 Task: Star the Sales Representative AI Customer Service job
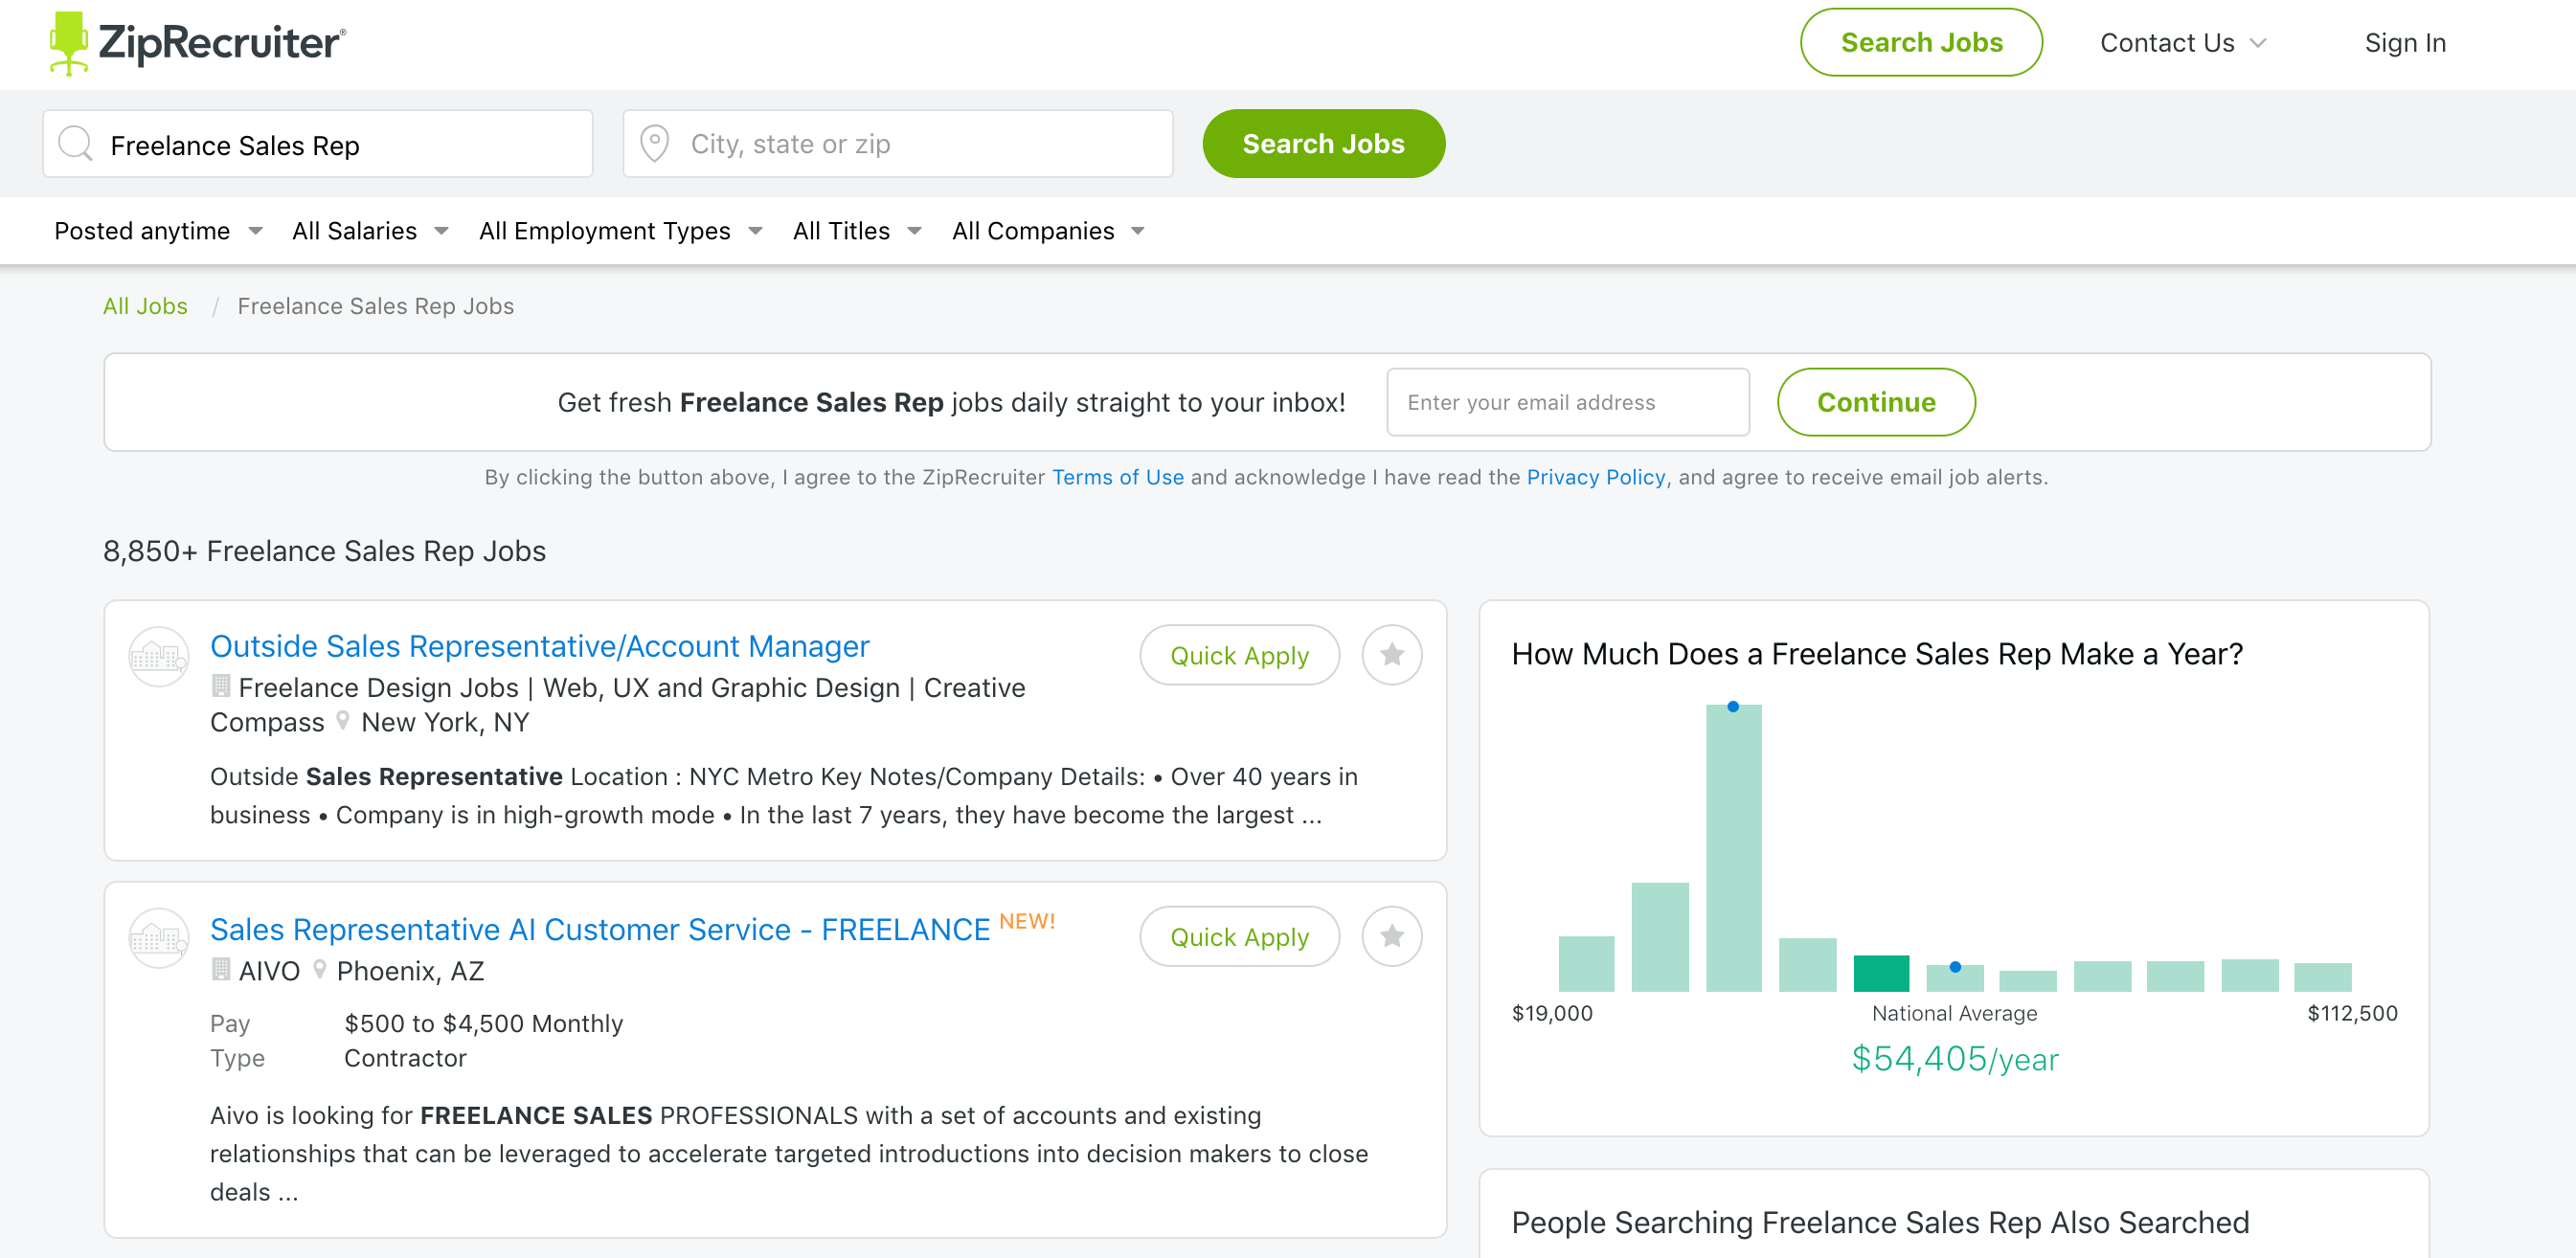pyautogui.click(x=1392, y=936)
